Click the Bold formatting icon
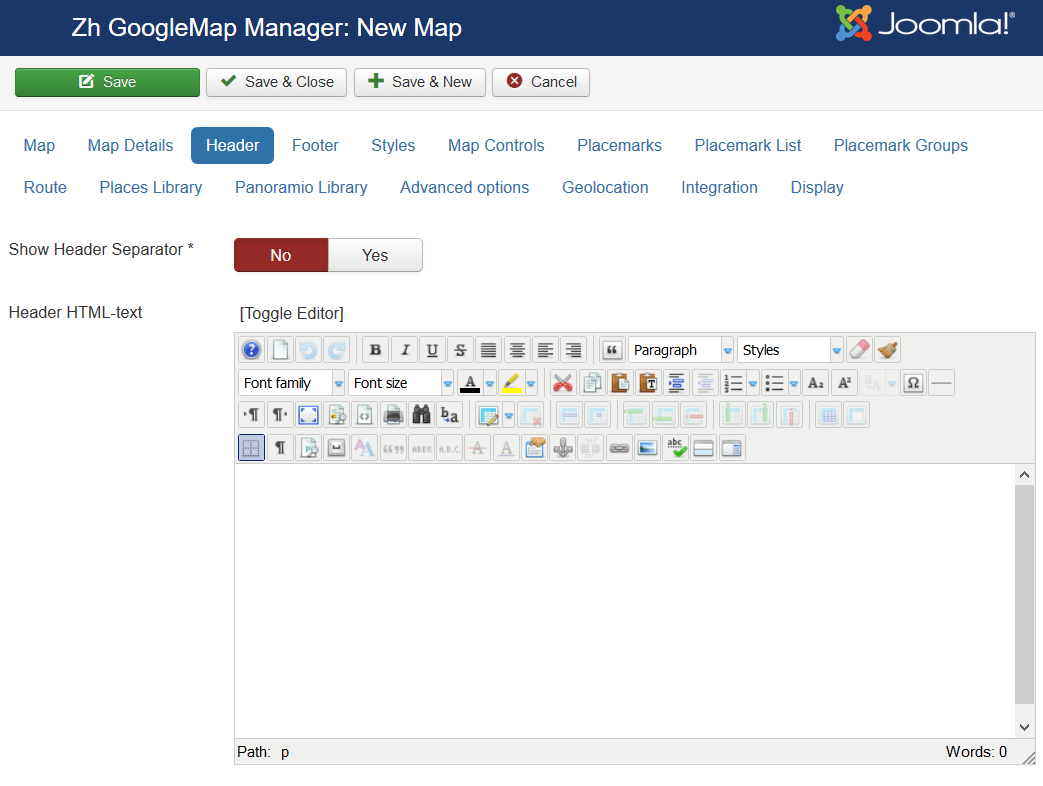Image resolution: width=1043 pixels, height=786 pixels. coord(375,350)
